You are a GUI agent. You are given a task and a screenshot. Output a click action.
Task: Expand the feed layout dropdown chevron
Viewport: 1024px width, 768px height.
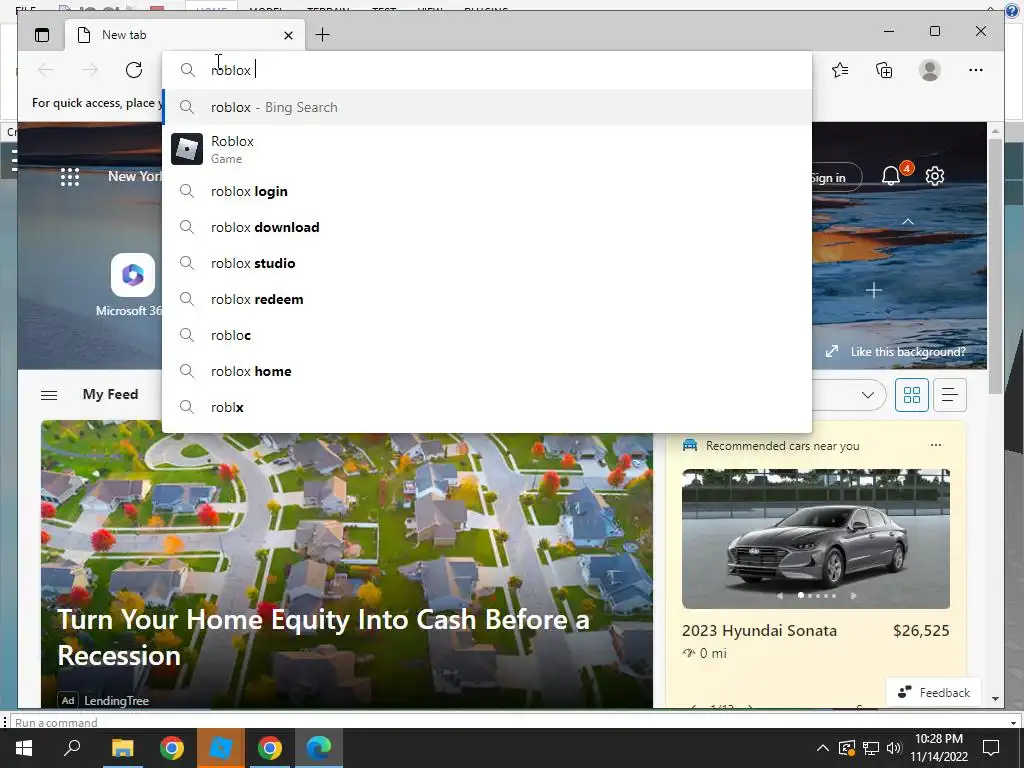point(868,395)
